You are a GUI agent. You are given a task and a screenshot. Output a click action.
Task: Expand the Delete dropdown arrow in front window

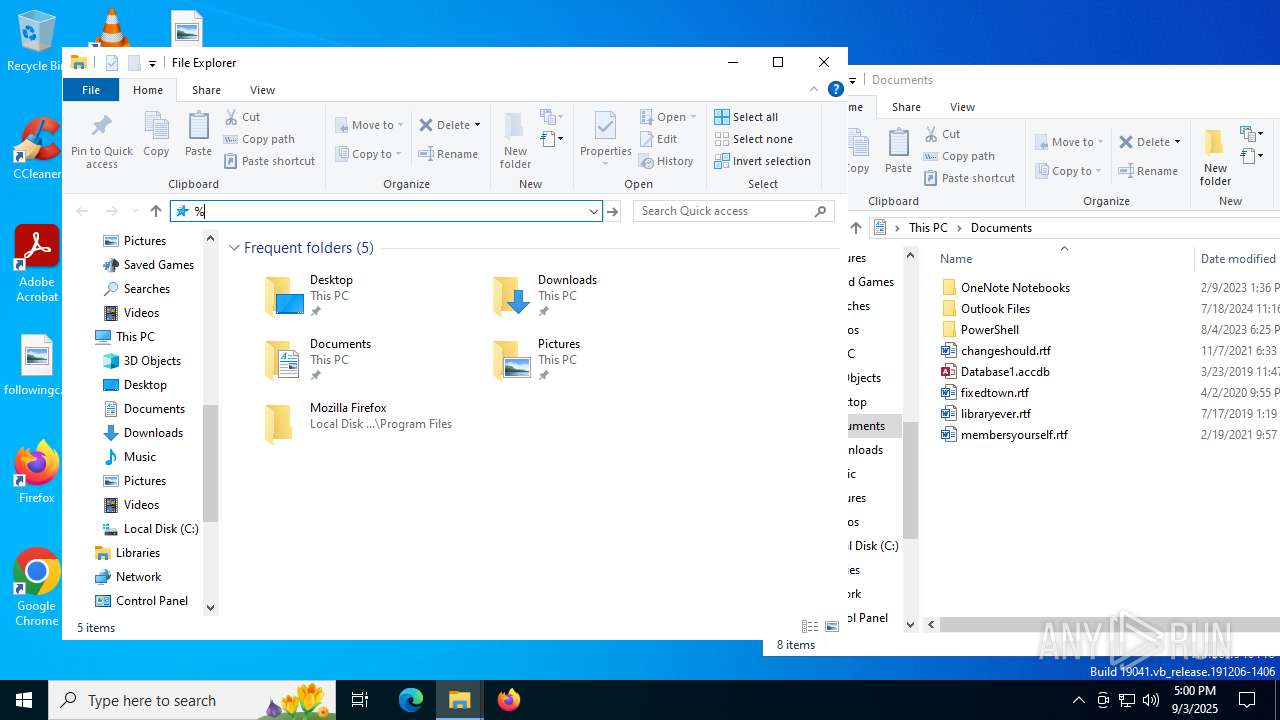[x=477, y=125]
